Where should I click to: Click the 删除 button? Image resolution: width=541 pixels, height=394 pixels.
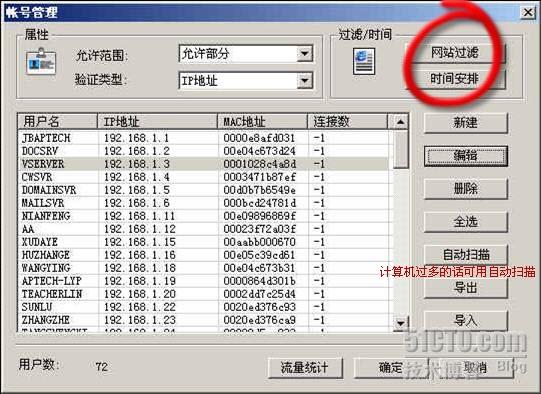[x=465, y=188]
